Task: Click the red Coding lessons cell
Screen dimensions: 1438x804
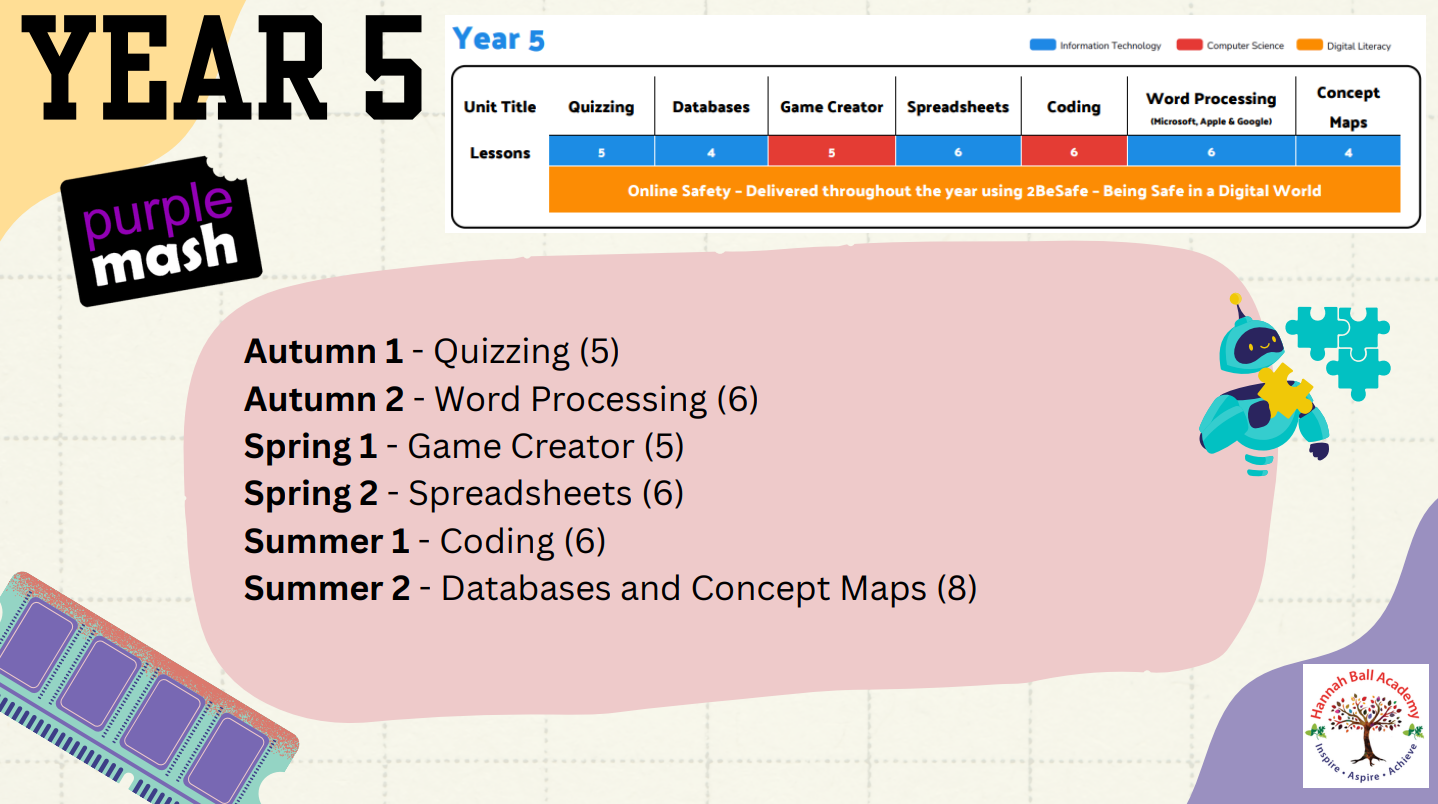Action: pyautogui.click(x=1074, y=152)
